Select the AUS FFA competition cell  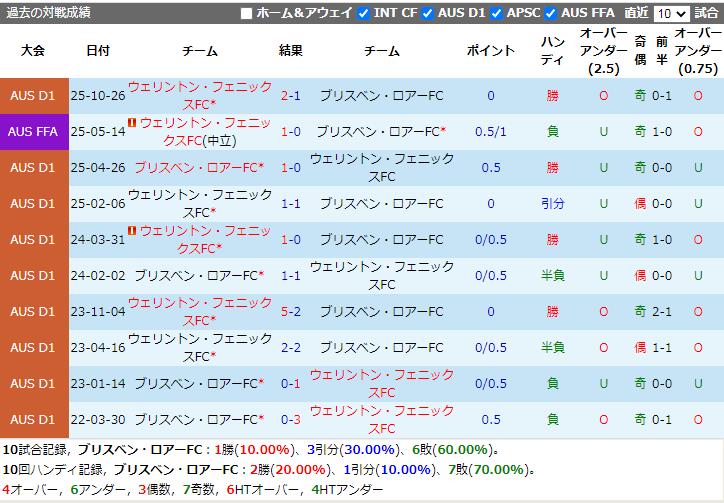(x=34, y=132)
